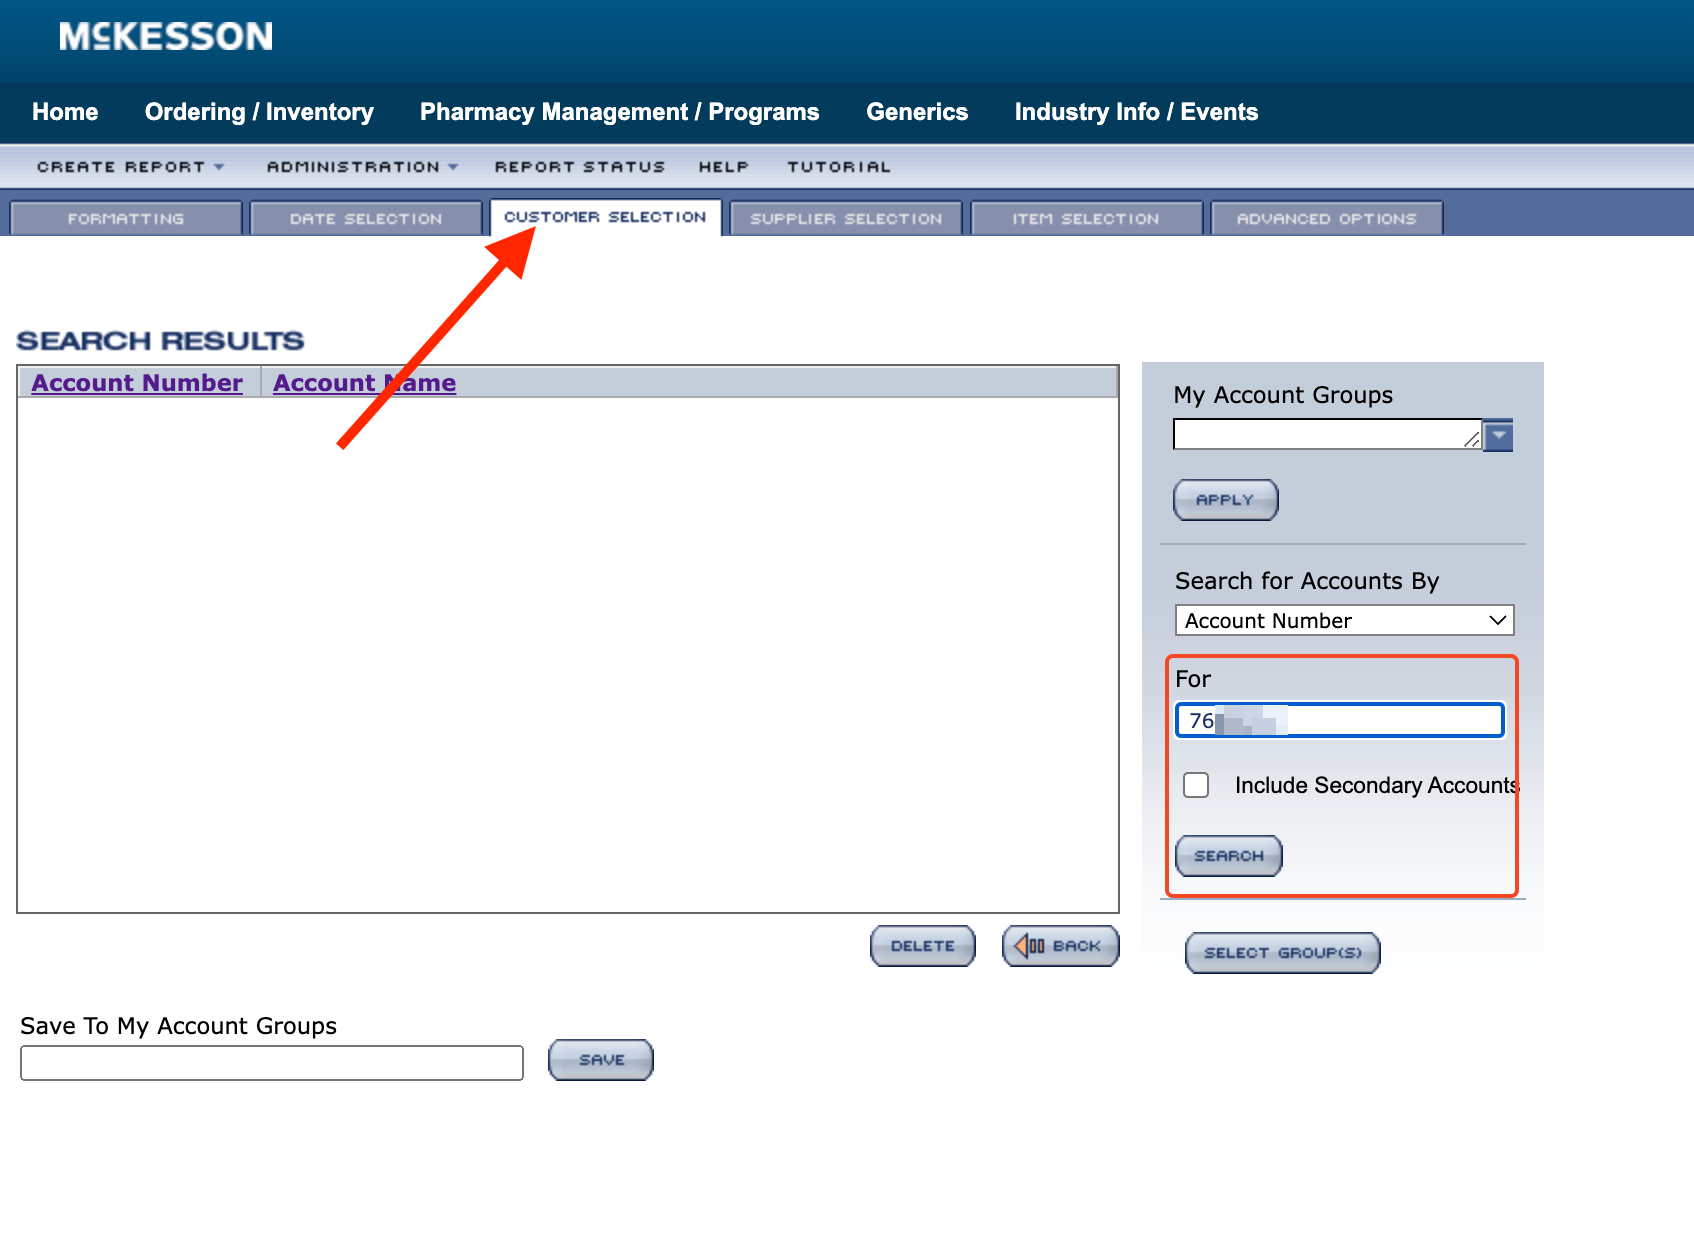Open the Pharmacy Management / Programs menu
This screenshot has height=1234, width=1694.
tap(618, 112)
